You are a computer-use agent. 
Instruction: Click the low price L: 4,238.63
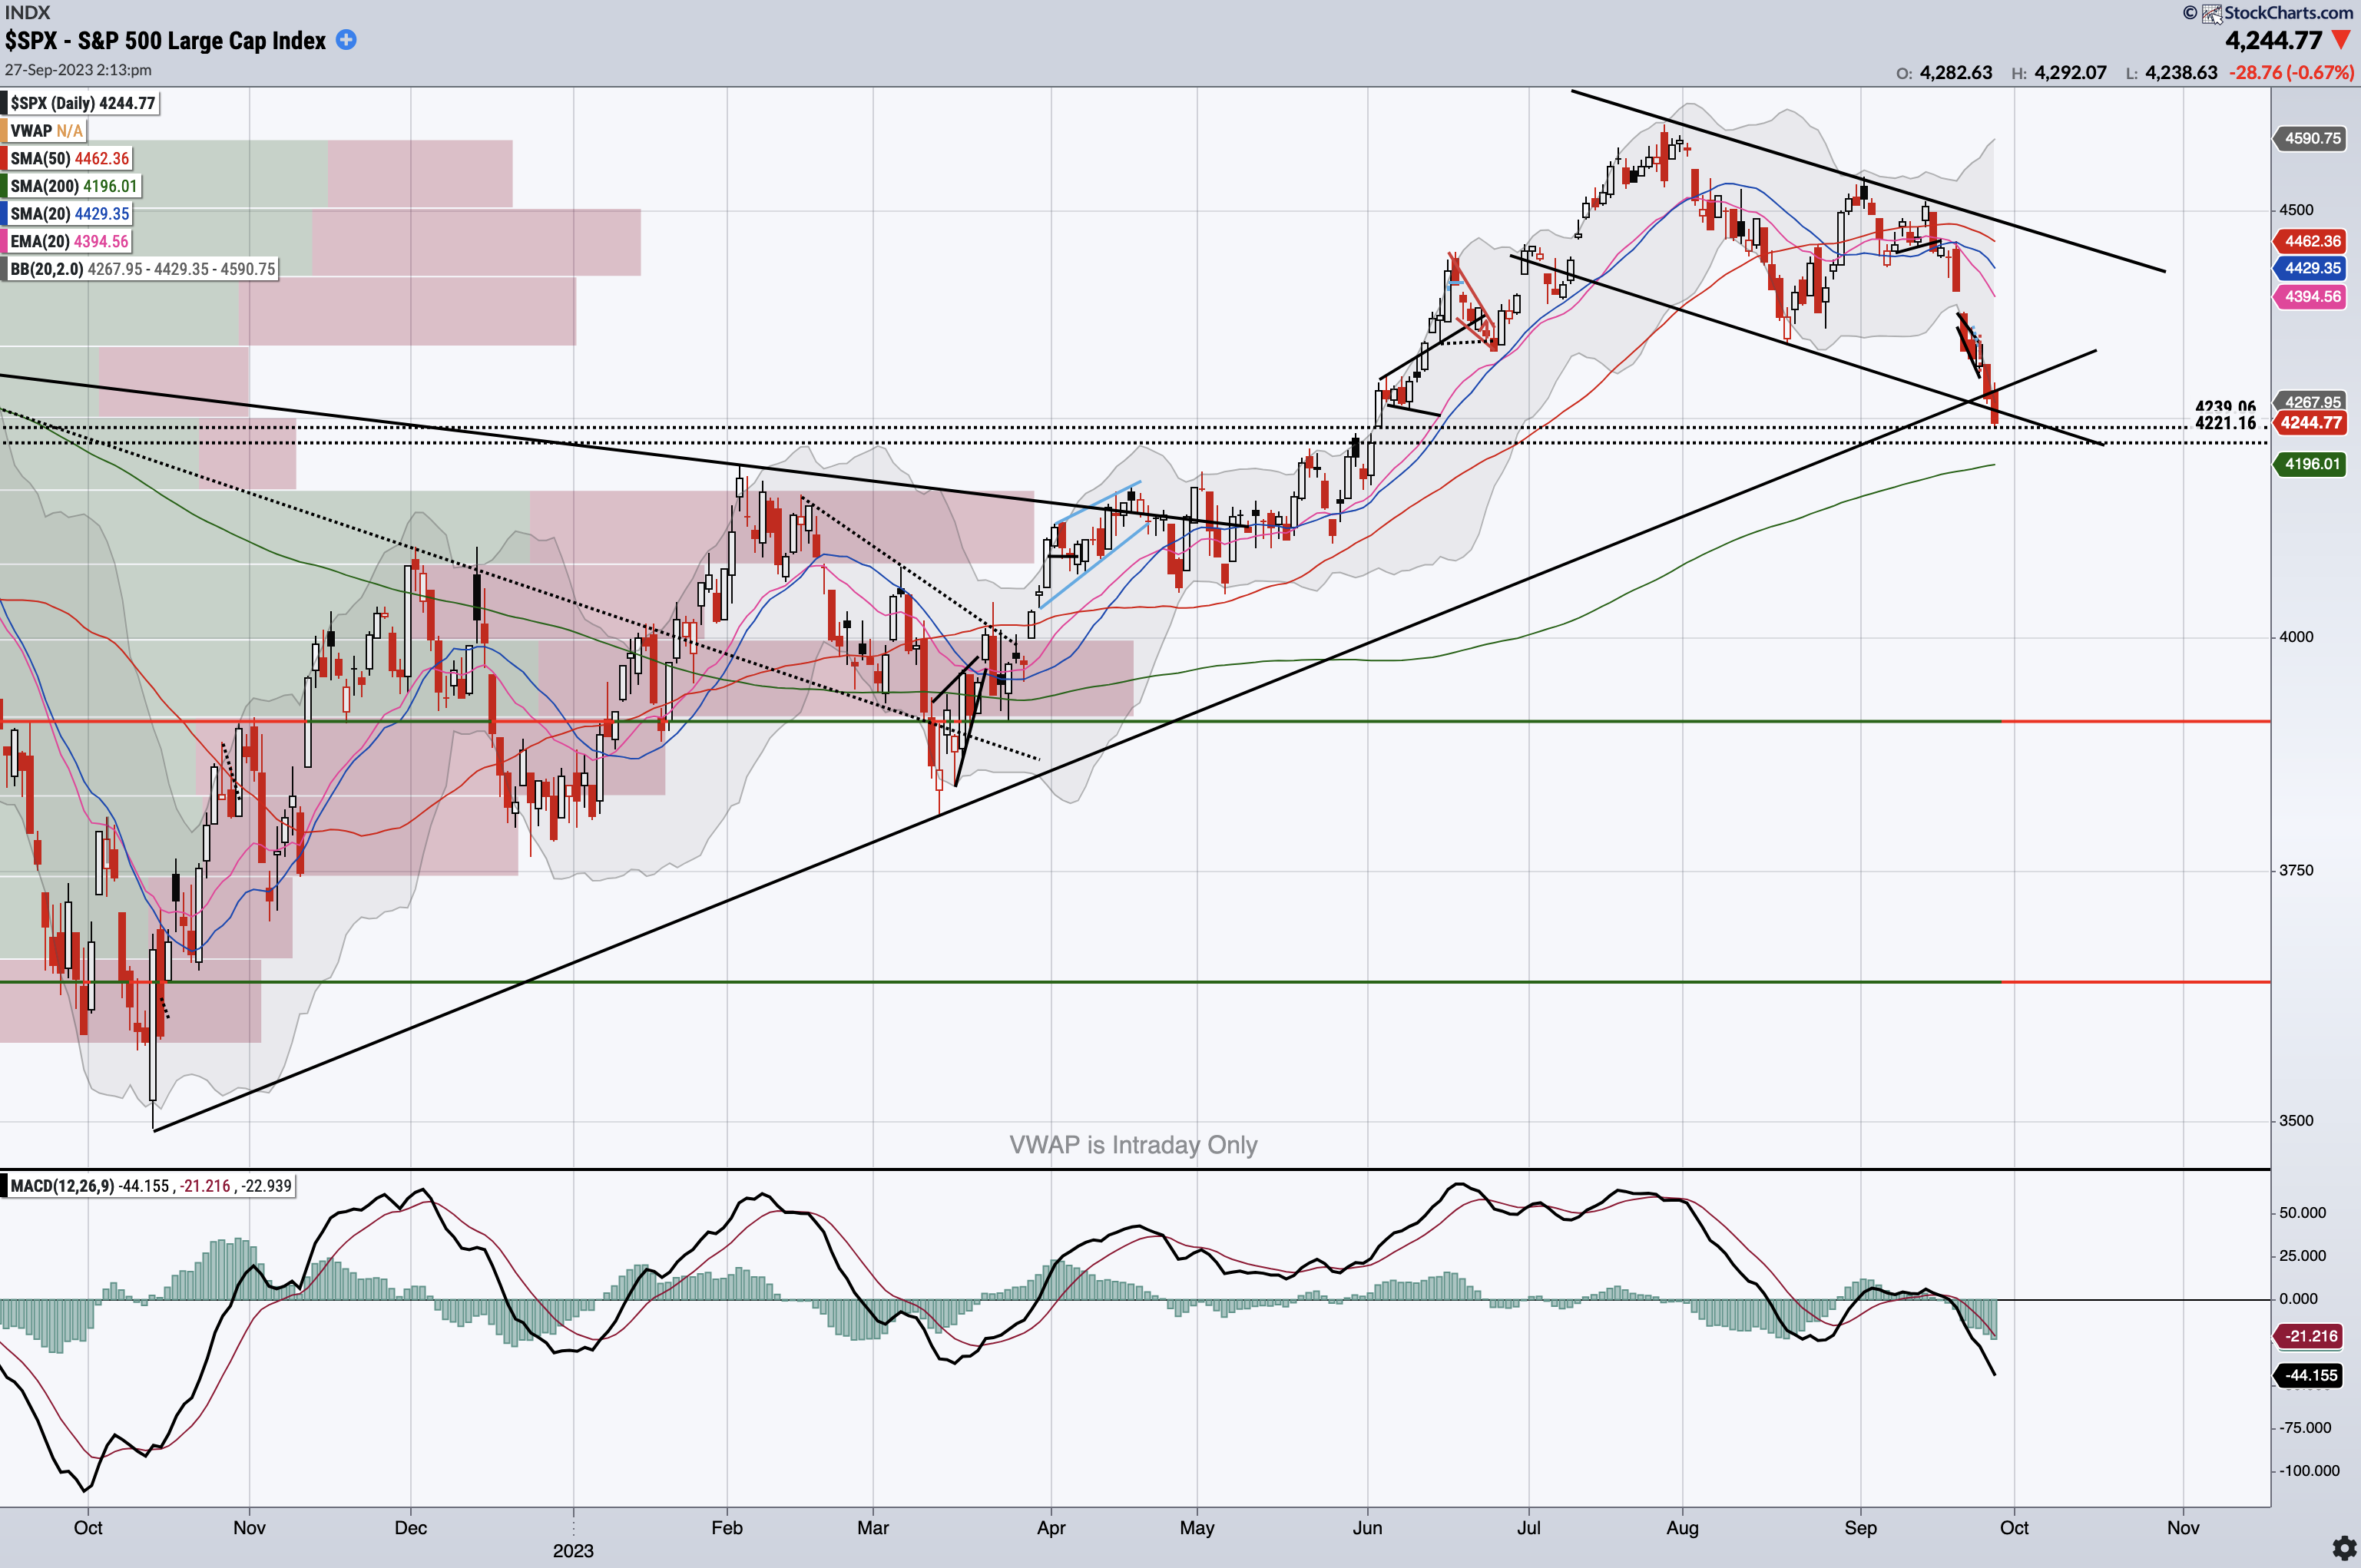tap(2171, 73)
